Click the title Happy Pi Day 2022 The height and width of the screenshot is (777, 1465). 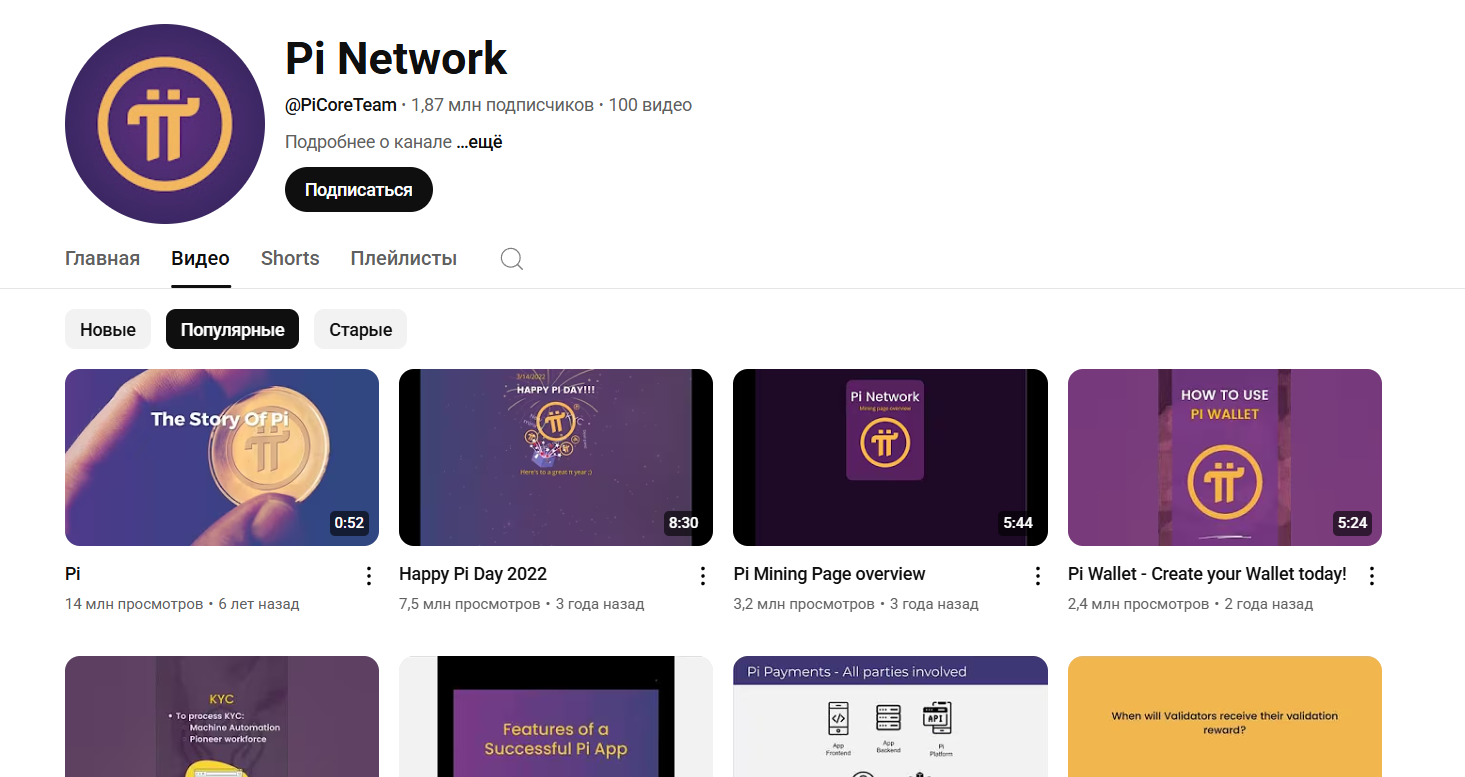click(x=473, y=574)
